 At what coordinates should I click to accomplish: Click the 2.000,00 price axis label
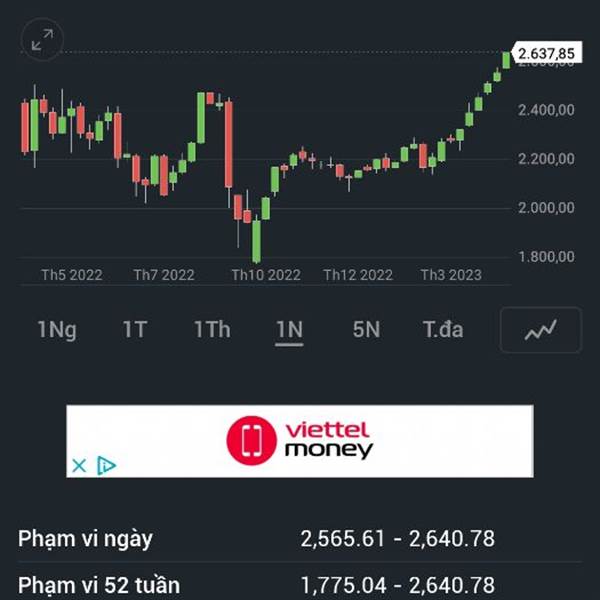coord(546,208)
